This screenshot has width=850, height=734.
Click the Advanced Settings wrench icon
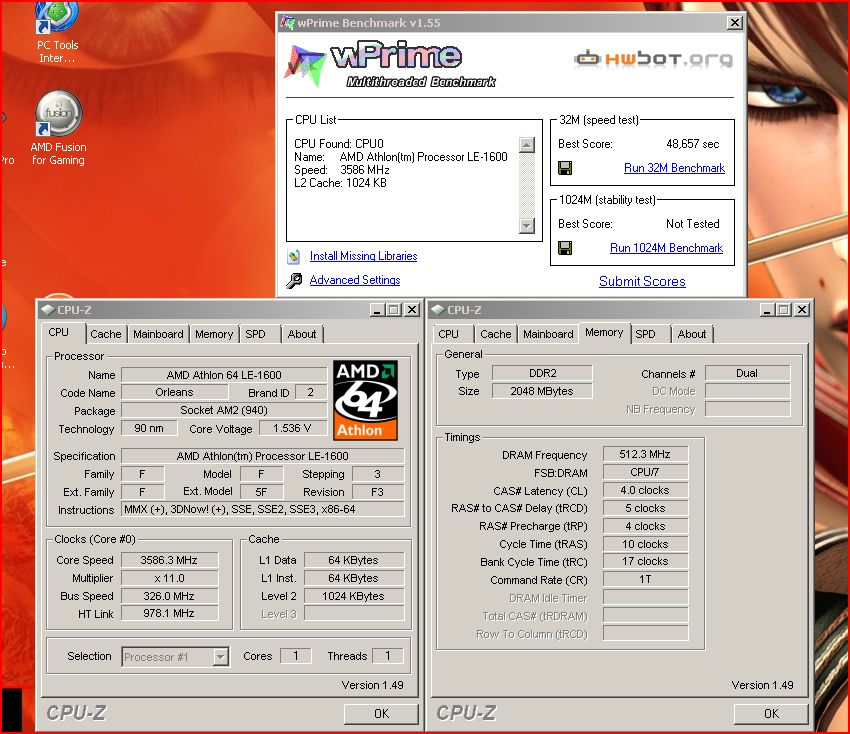point(294,280)
